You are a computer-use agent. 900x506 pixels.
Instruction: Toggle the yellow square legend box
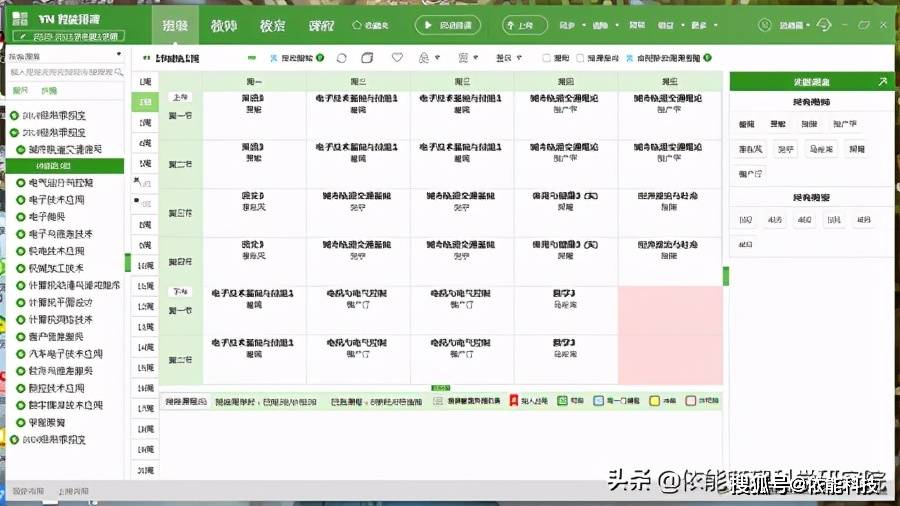[x=654, y=400]
